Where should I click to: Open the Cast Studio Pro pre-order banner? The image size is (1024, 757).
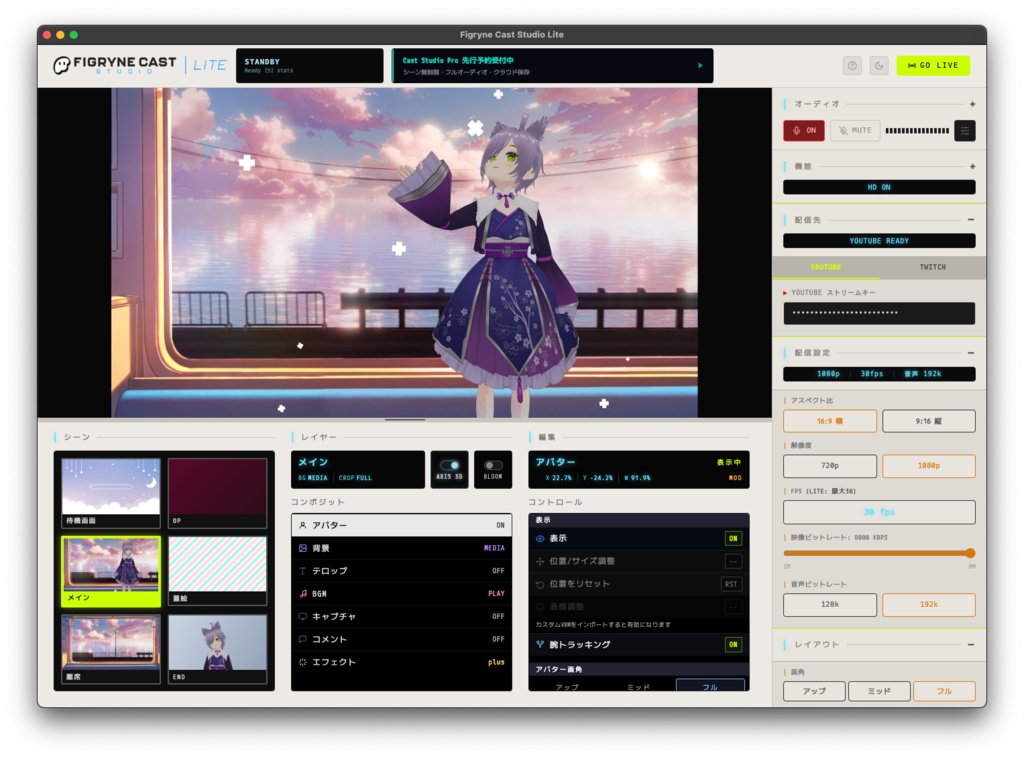point(552,65)
